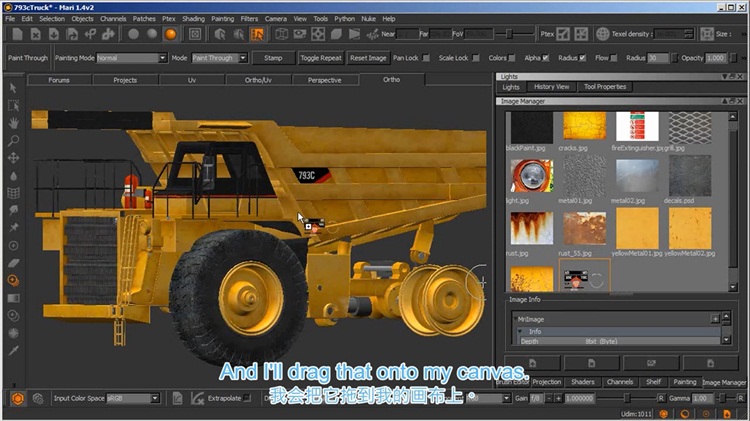The width and height of the screenshot is (750, 421).
Task: Choose the active orange Paint Through tool
Action: tap(13, 280)
